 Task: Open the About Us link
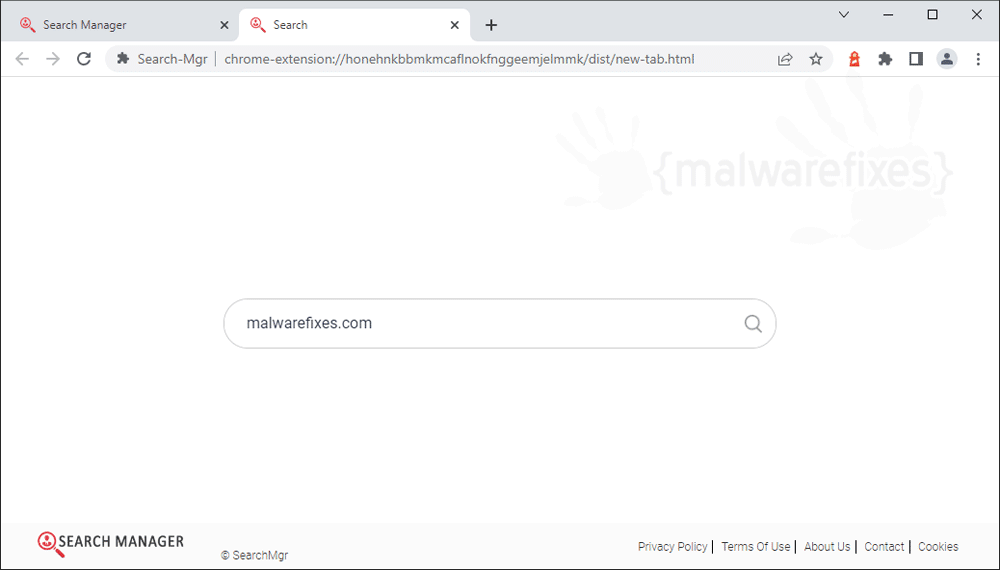tap(827, 546)
